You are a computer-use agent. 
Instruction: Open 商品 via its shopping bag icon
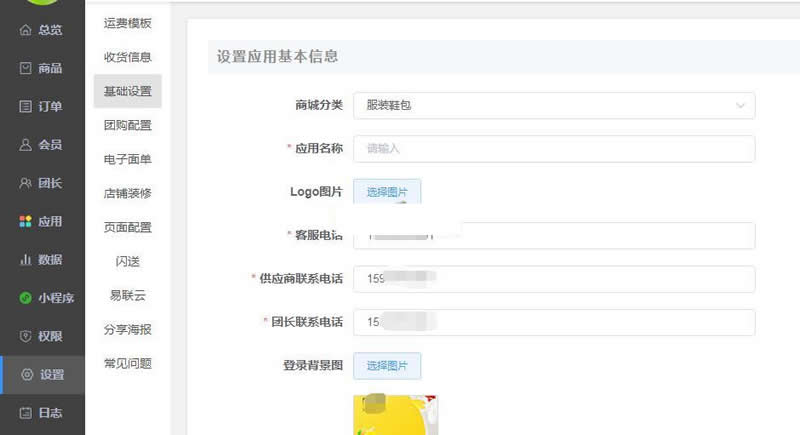(26, 68)
